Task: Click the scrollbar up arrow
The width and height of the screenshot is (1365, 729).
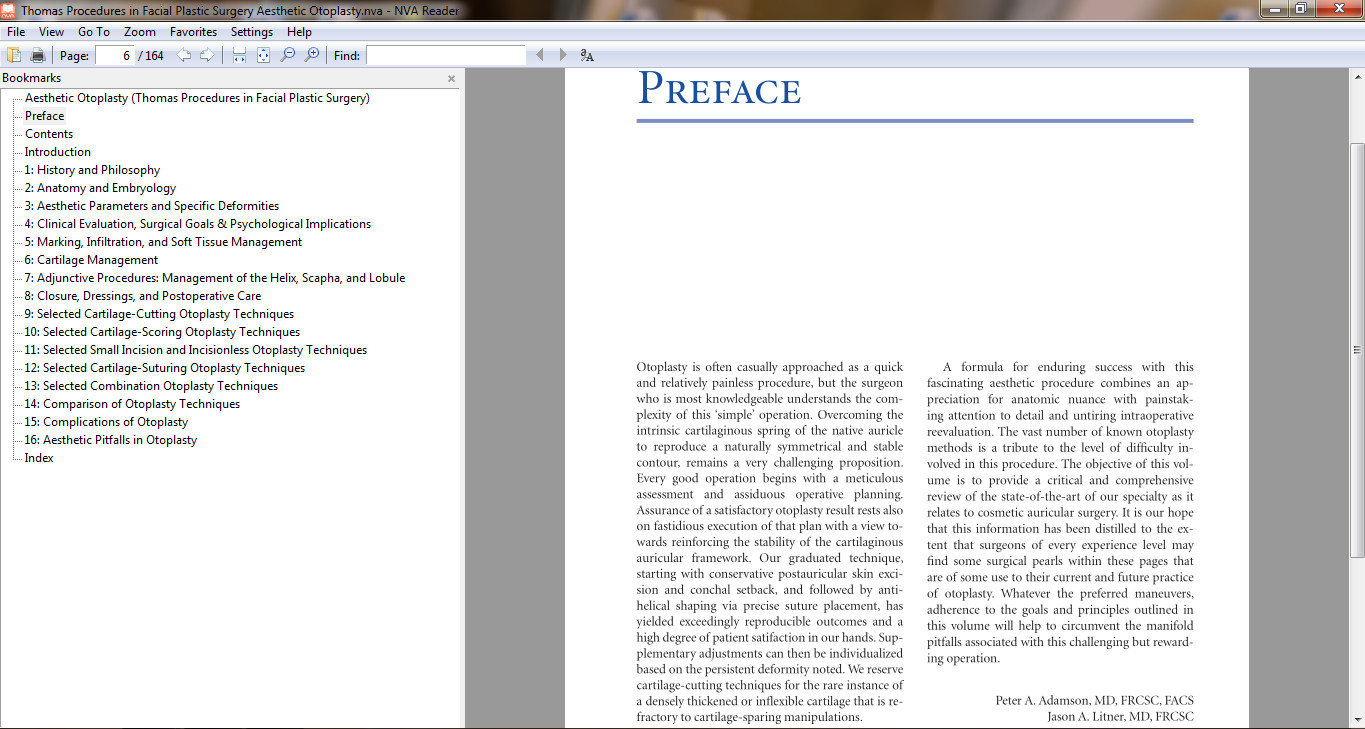Action: click(1357, 76)
